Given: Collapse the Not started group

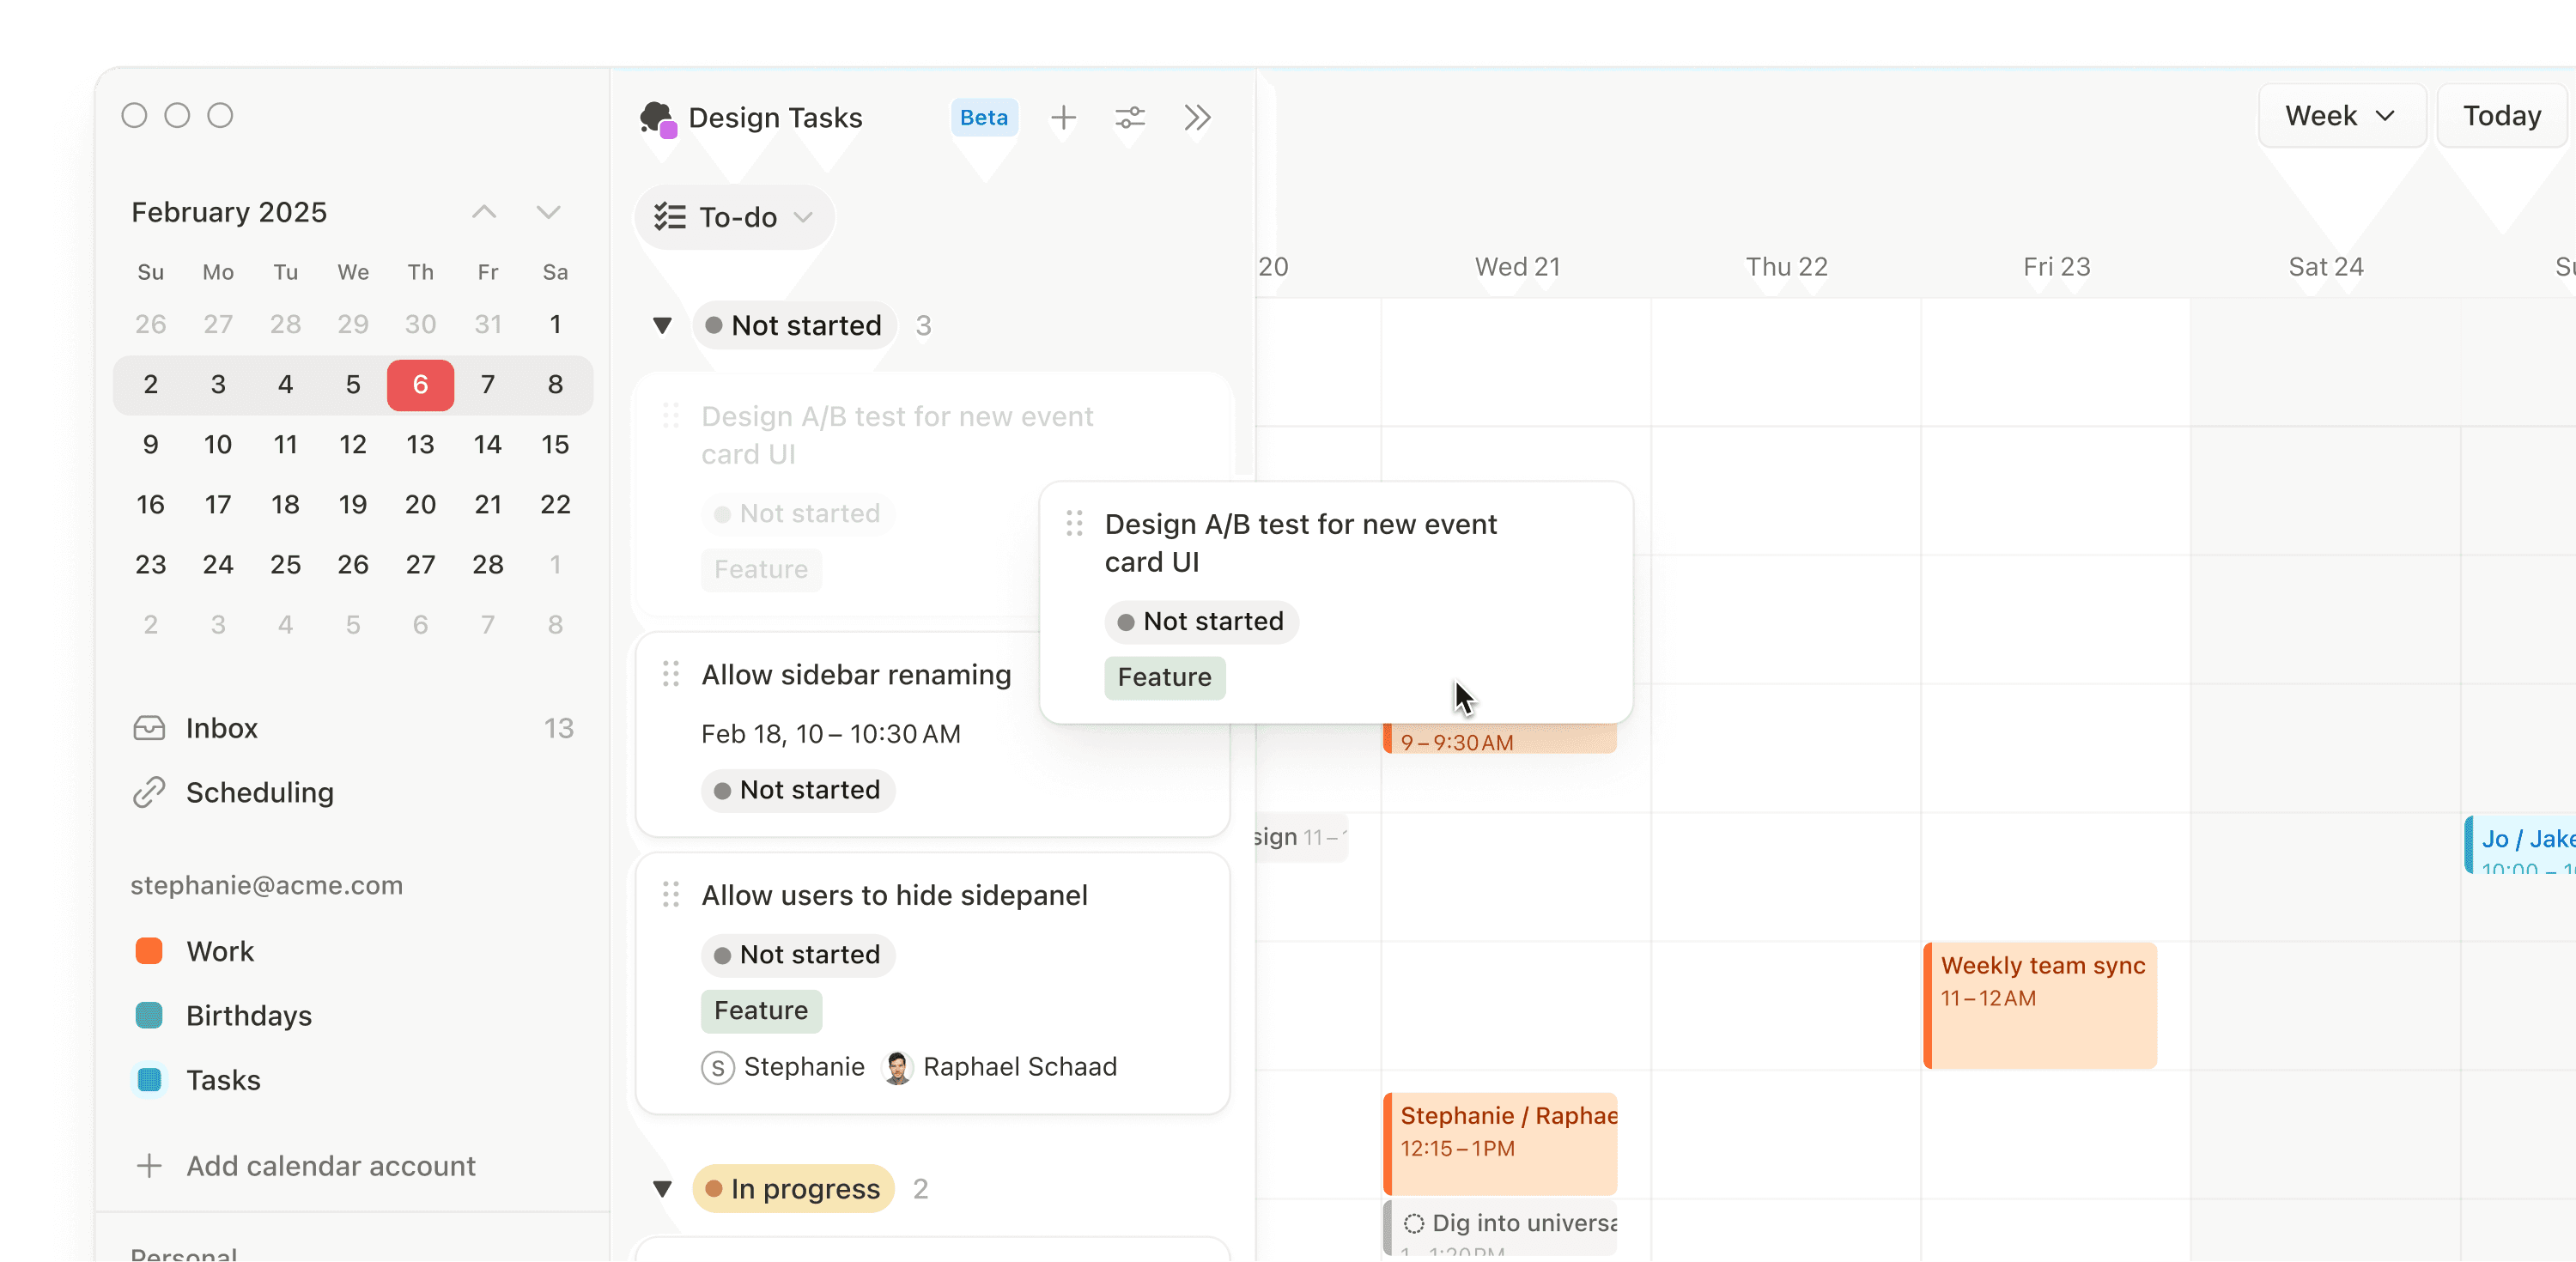Looking at the screenshot, I should [662, 326].
